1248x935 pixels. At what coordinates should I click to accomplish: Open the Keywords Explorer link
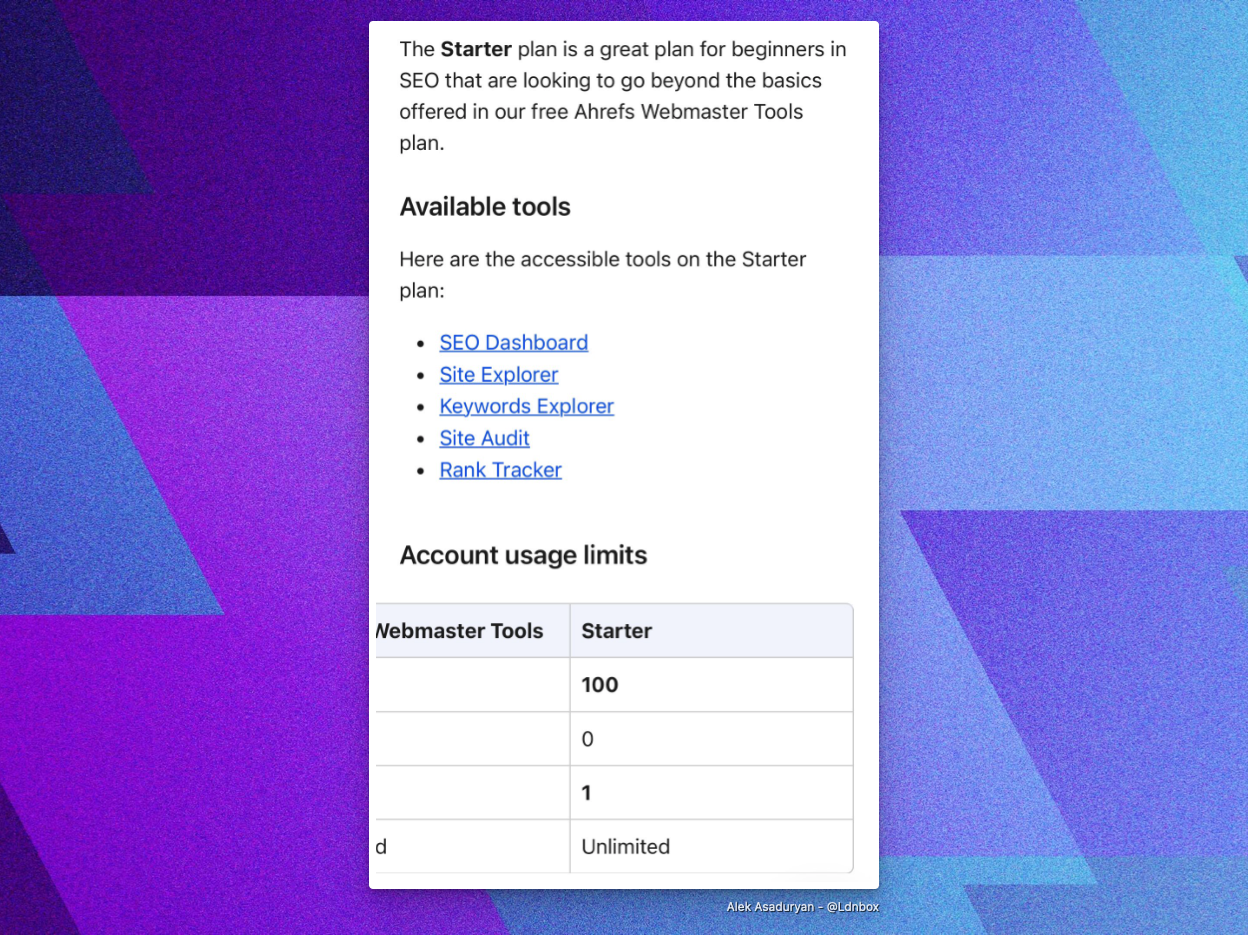click(x=526, y=406)
